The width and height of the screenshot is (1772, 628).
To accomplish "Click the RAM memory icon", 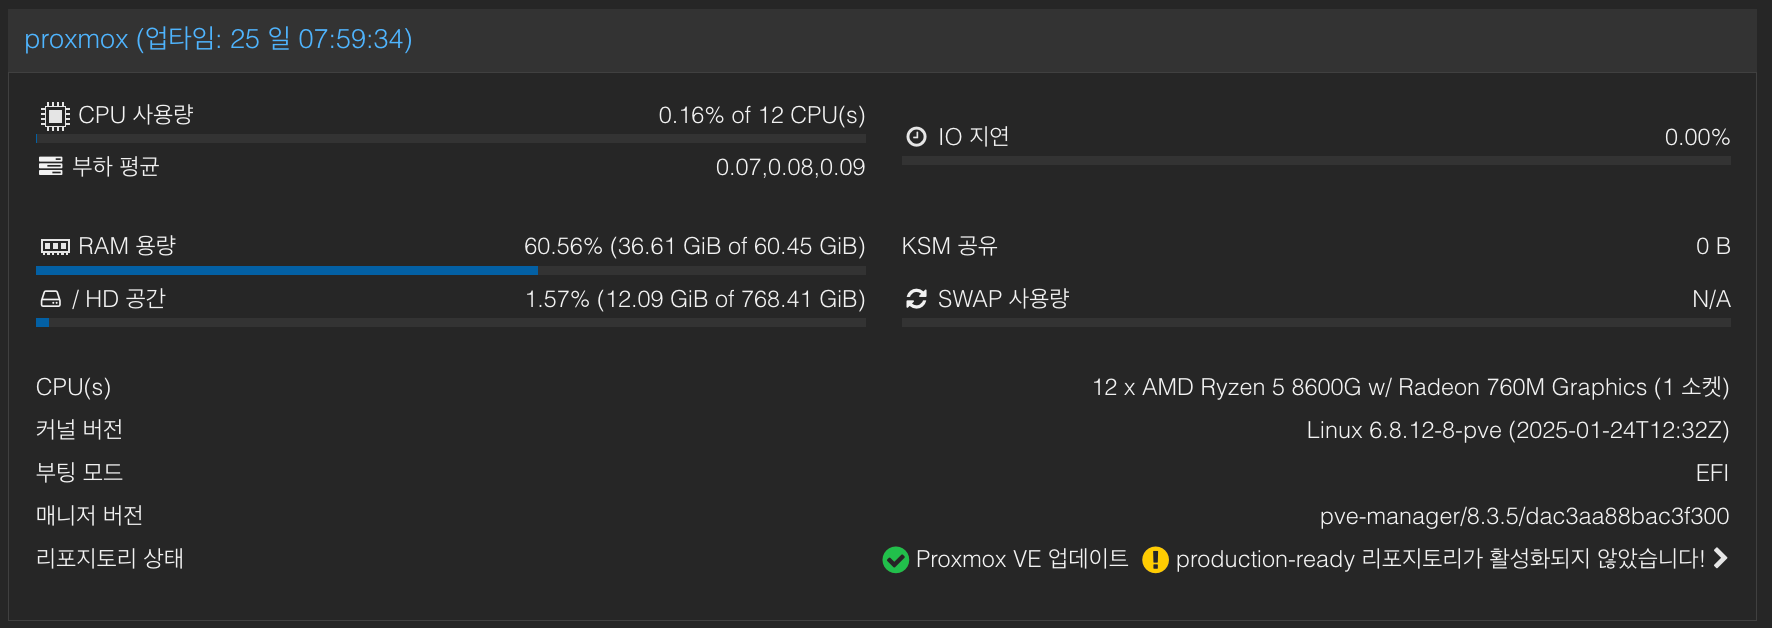I will pyautogui.click(x=55, y=246).
